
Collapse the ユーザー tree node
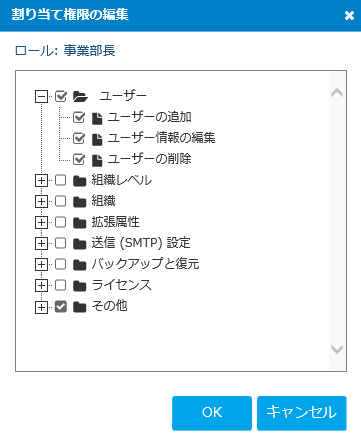coord(41,97)
